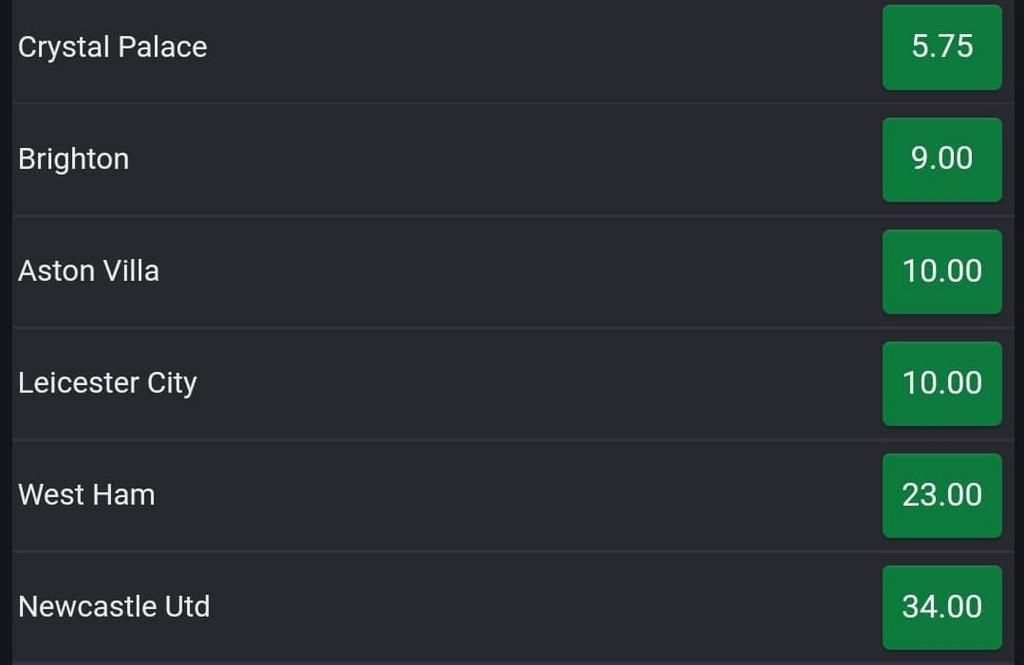Open the West Ham row
This screenshot has height=665, width=1024.
(450, 495)
